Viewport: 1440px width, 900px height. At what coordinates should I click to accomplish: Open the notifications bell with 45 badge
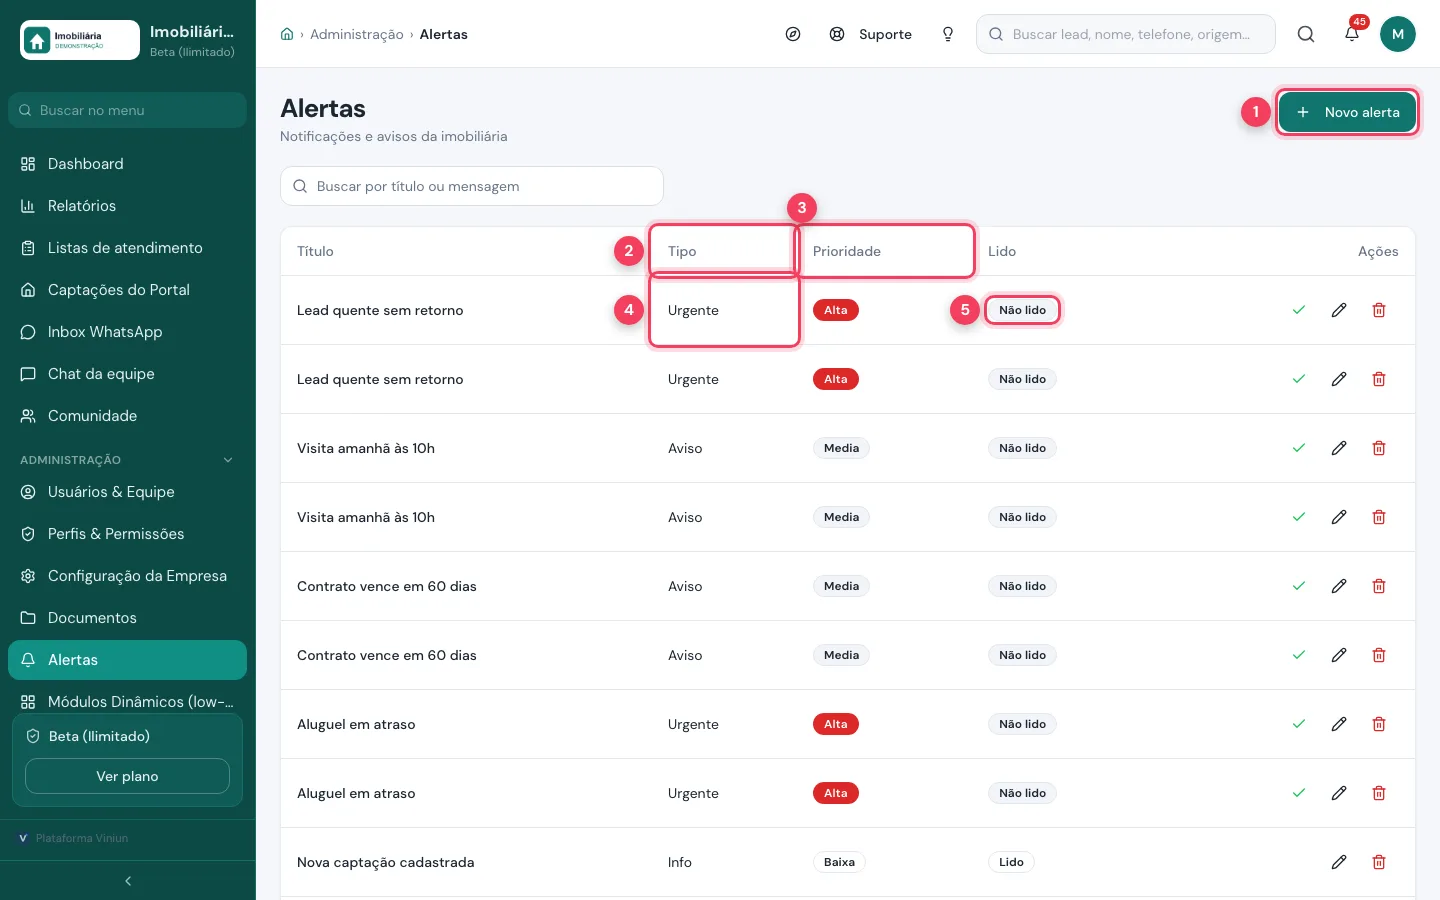click(1352, 34)
